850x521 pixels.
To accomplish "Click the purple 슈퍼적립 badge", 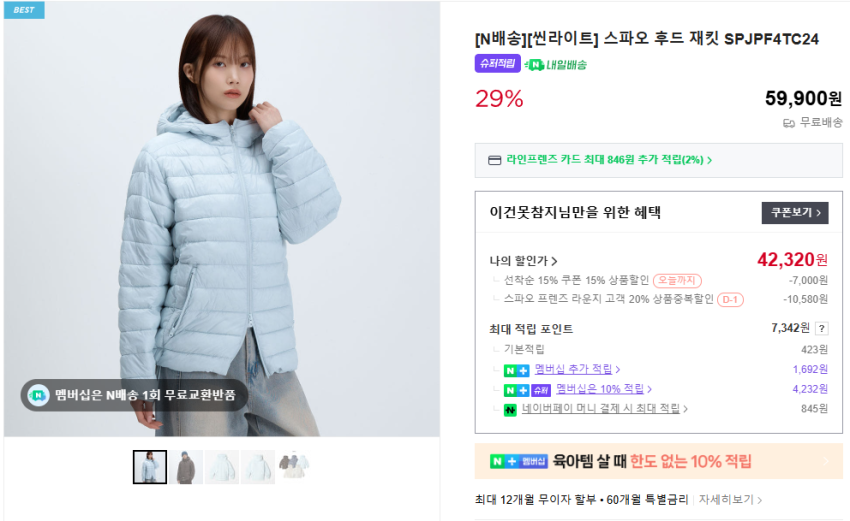I will click(497, 63).
